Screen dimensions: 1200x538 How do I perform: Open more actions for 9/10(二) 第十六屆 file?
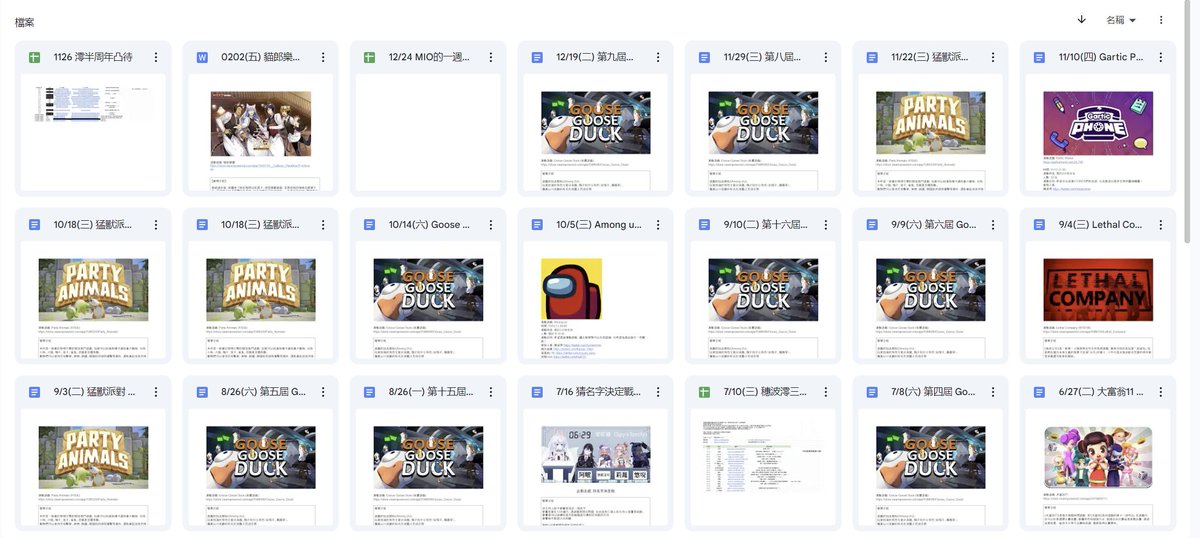click(x=826, y=225)
